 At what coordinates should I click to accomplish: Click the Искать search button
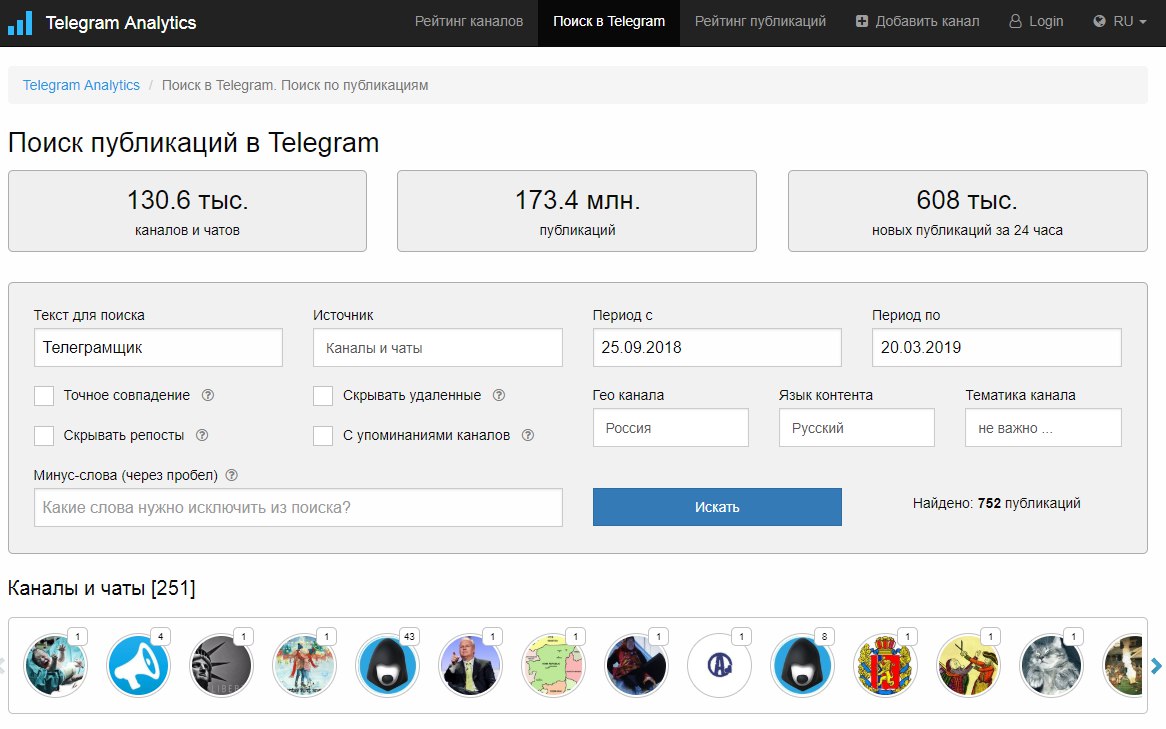tap(717, 507)
